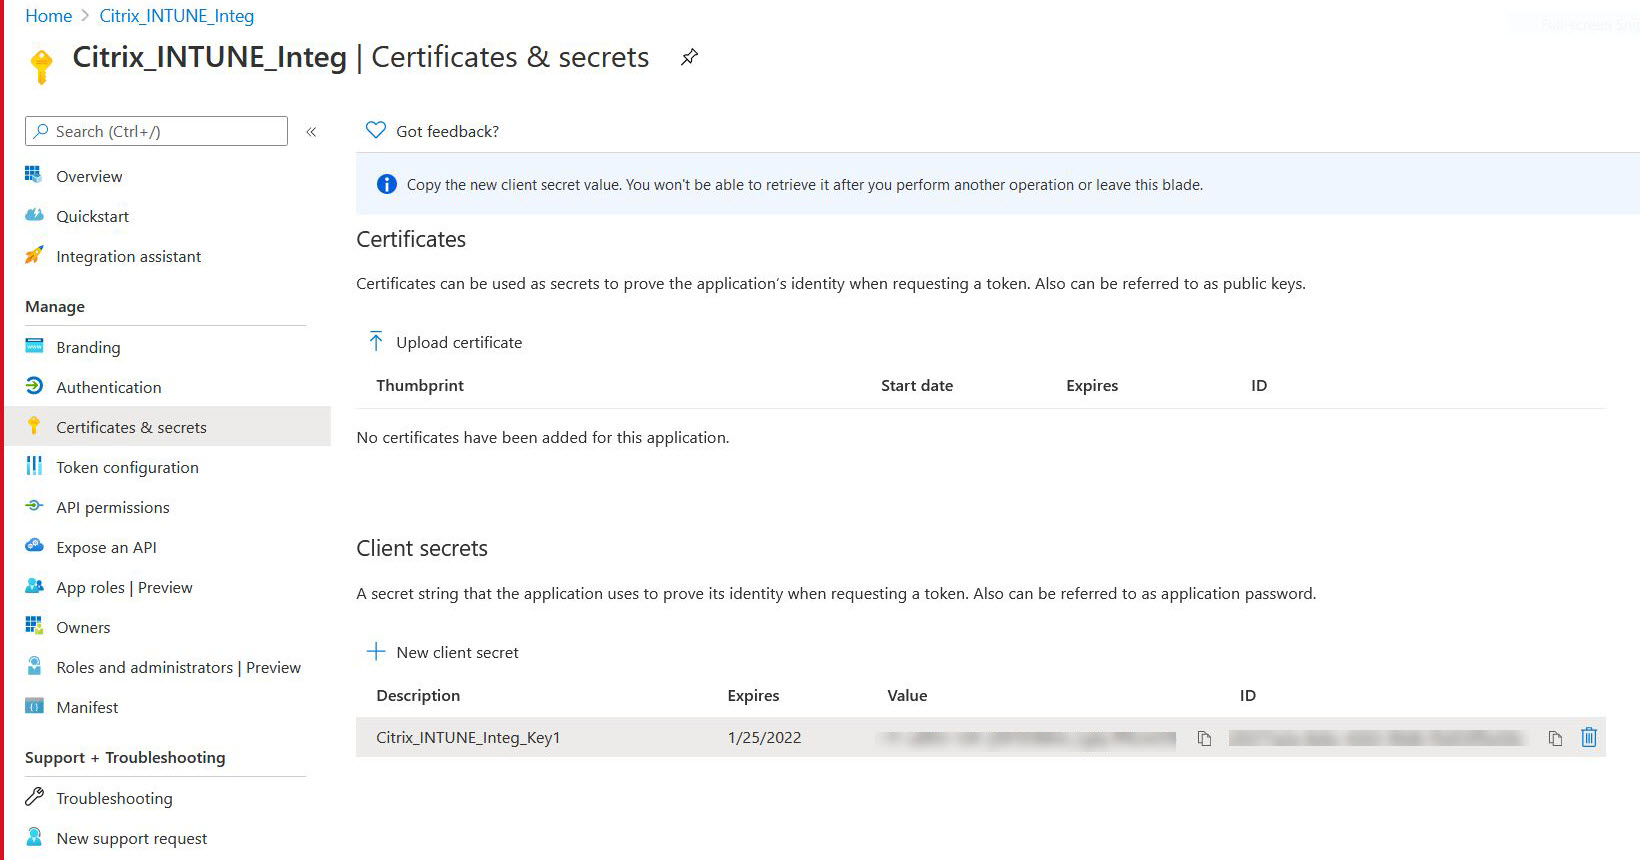Click the New support request person icon
This screenshot has height=860, width=1640.
(x=34, y=837)
